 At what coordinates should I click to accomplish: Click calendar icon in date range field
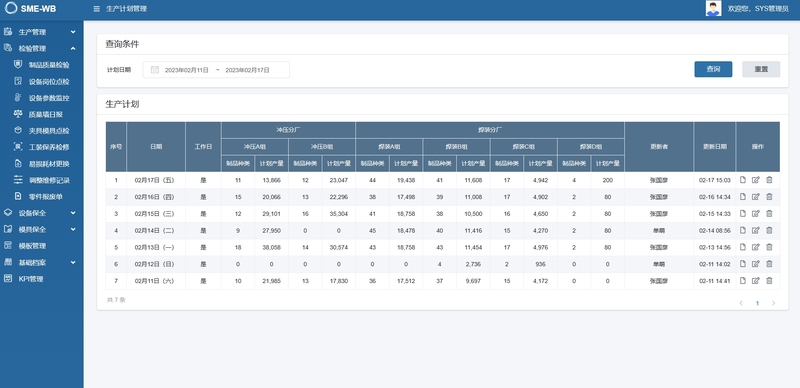tap(155, 70)
